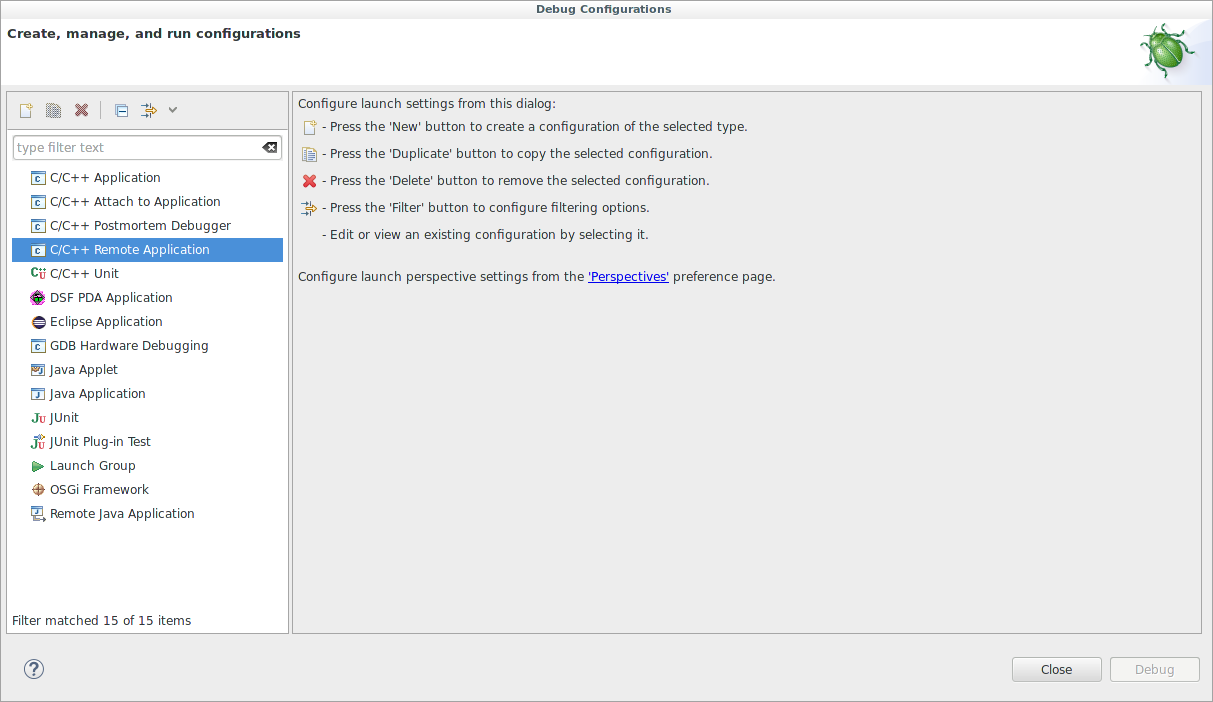Select 'C/C++ Unit' configuration type
This screenshot has width=1213, height=702.
click(84, 274)
